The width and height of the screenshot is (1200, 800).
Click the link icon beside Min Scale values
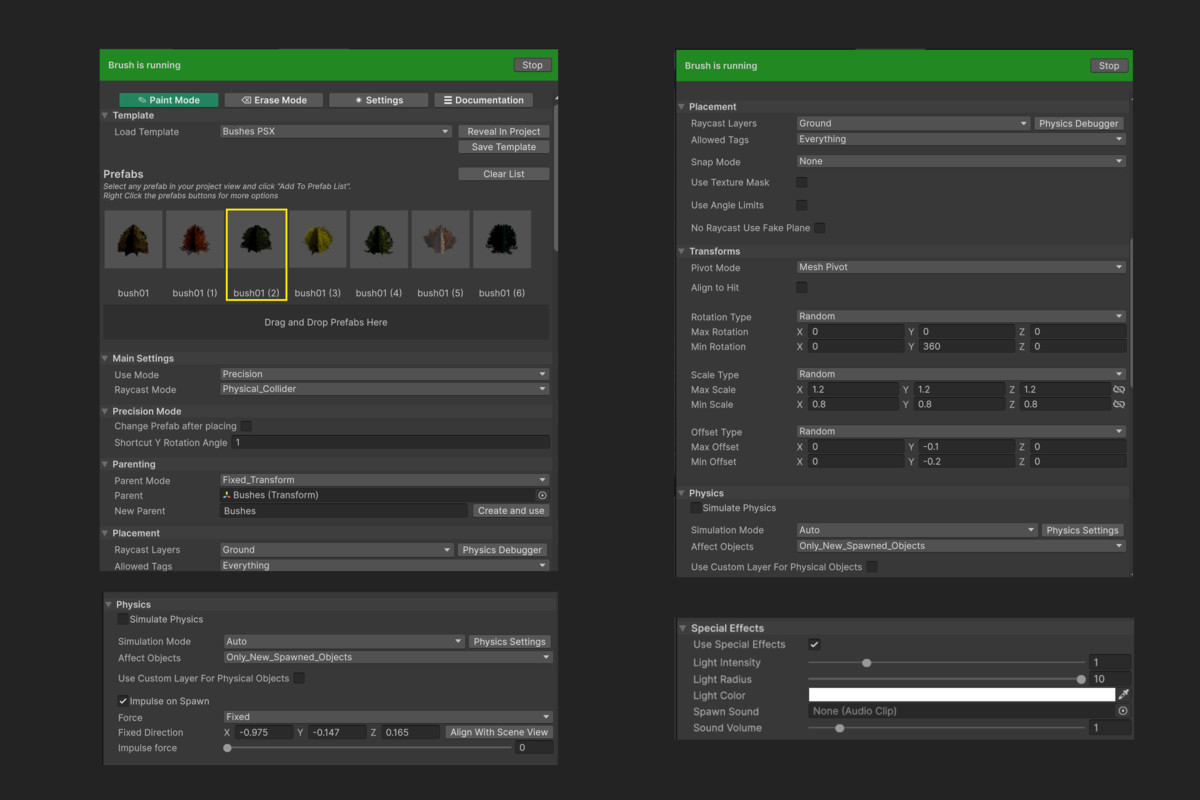pos(1118,404)
